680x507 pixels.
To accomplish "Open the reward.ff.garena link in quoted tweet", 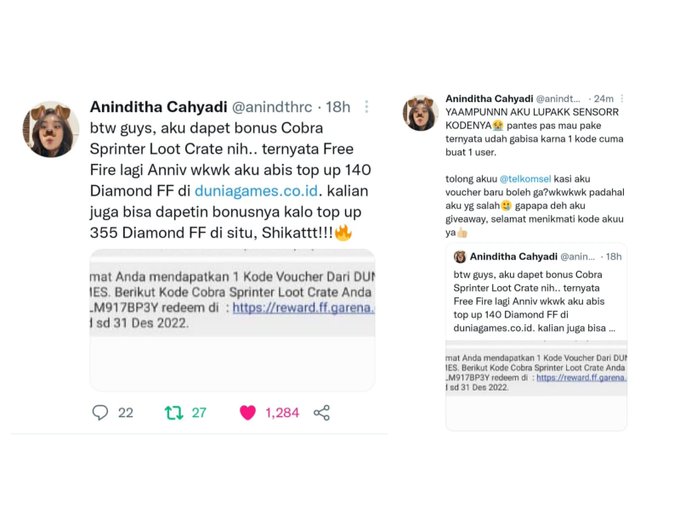I will click(582, 377).
